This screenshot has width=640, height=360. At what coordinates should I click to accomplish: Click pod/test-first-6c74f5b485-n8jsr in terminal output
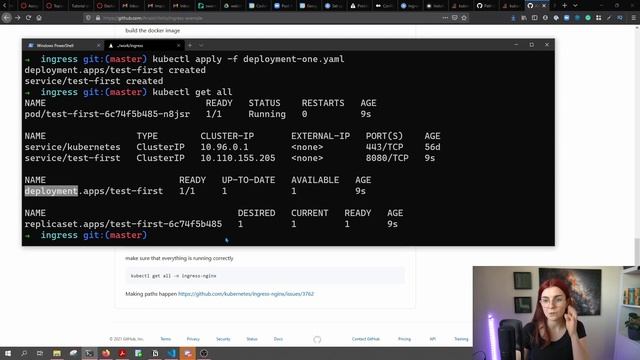(107, 114)
